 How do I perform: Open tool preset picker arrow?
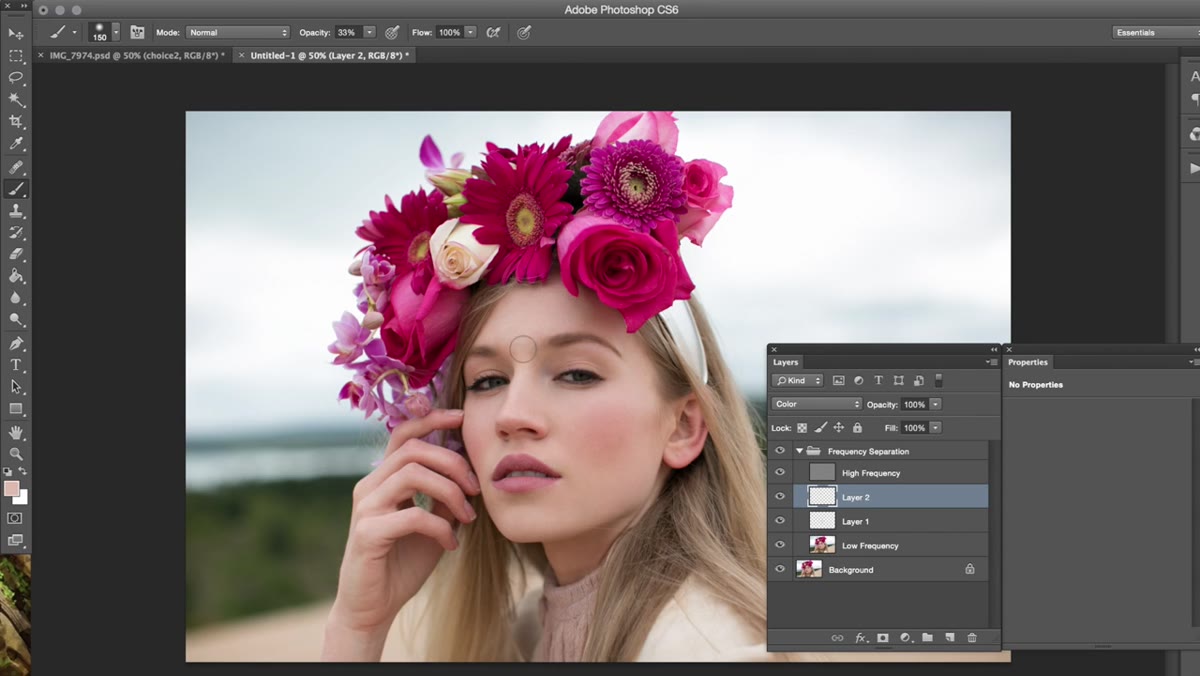click(73, 33)
